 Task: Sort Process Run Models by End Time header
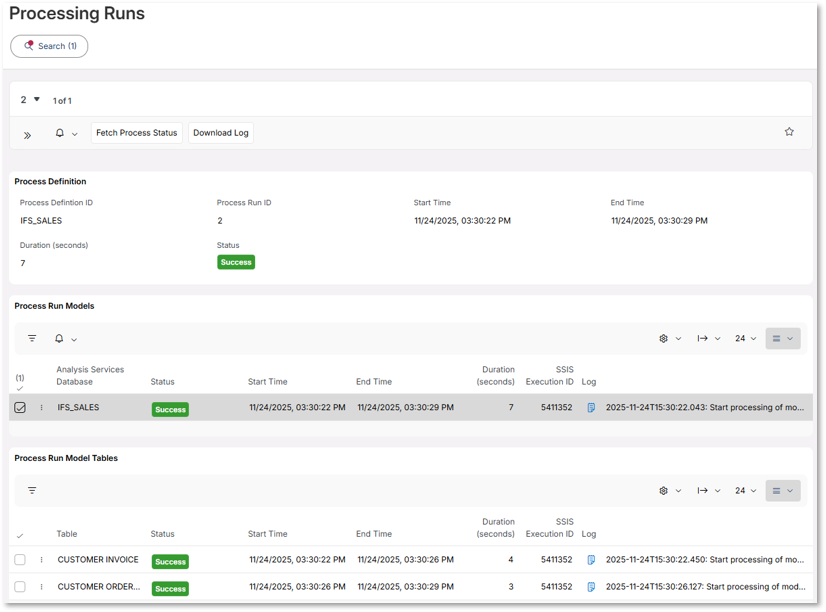[x=374, y=382]
